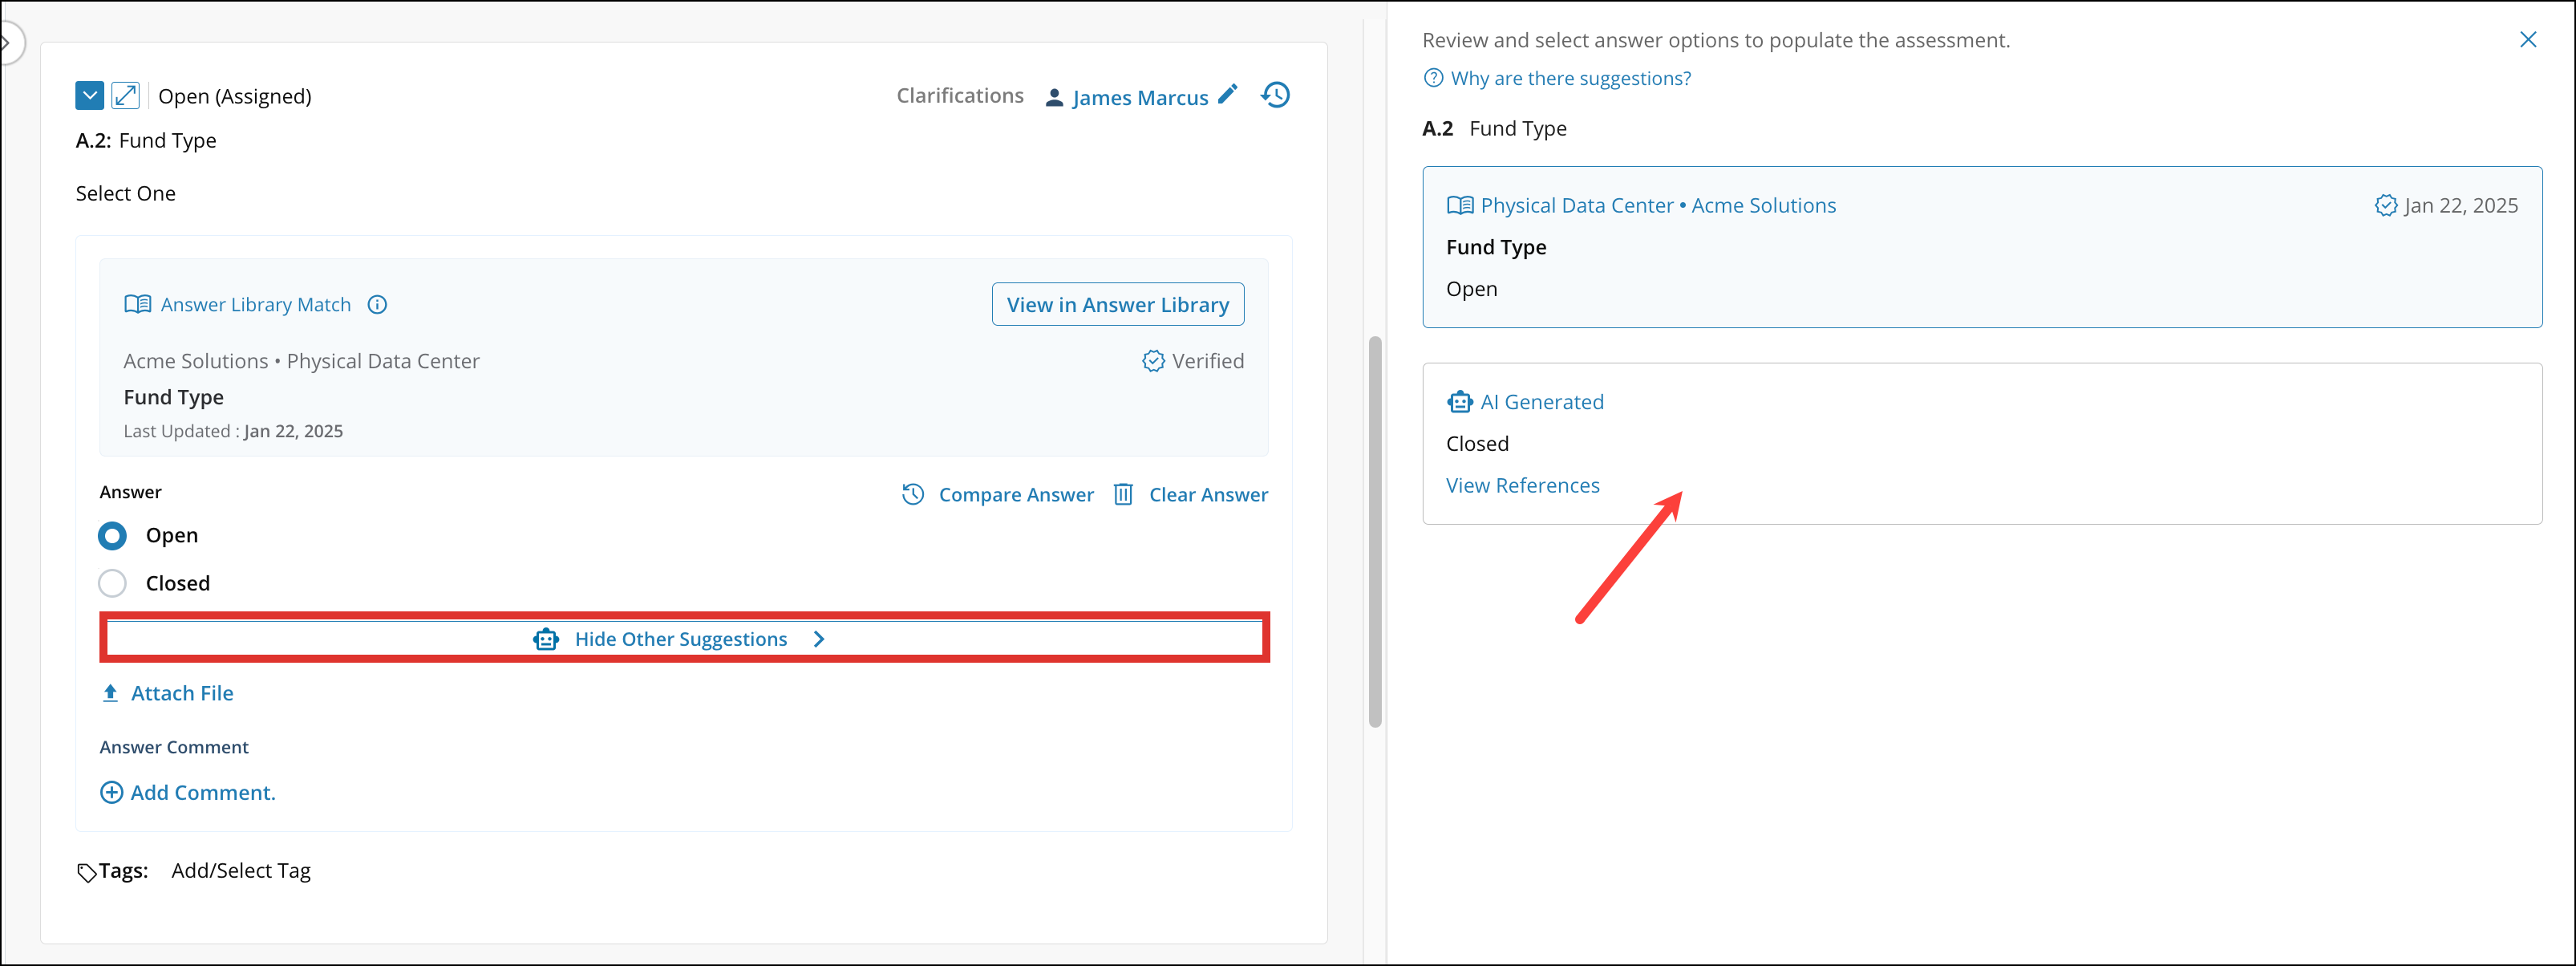The image size is (2576, 966).
Task: Open the Clarifications tab
Action: 959,96
